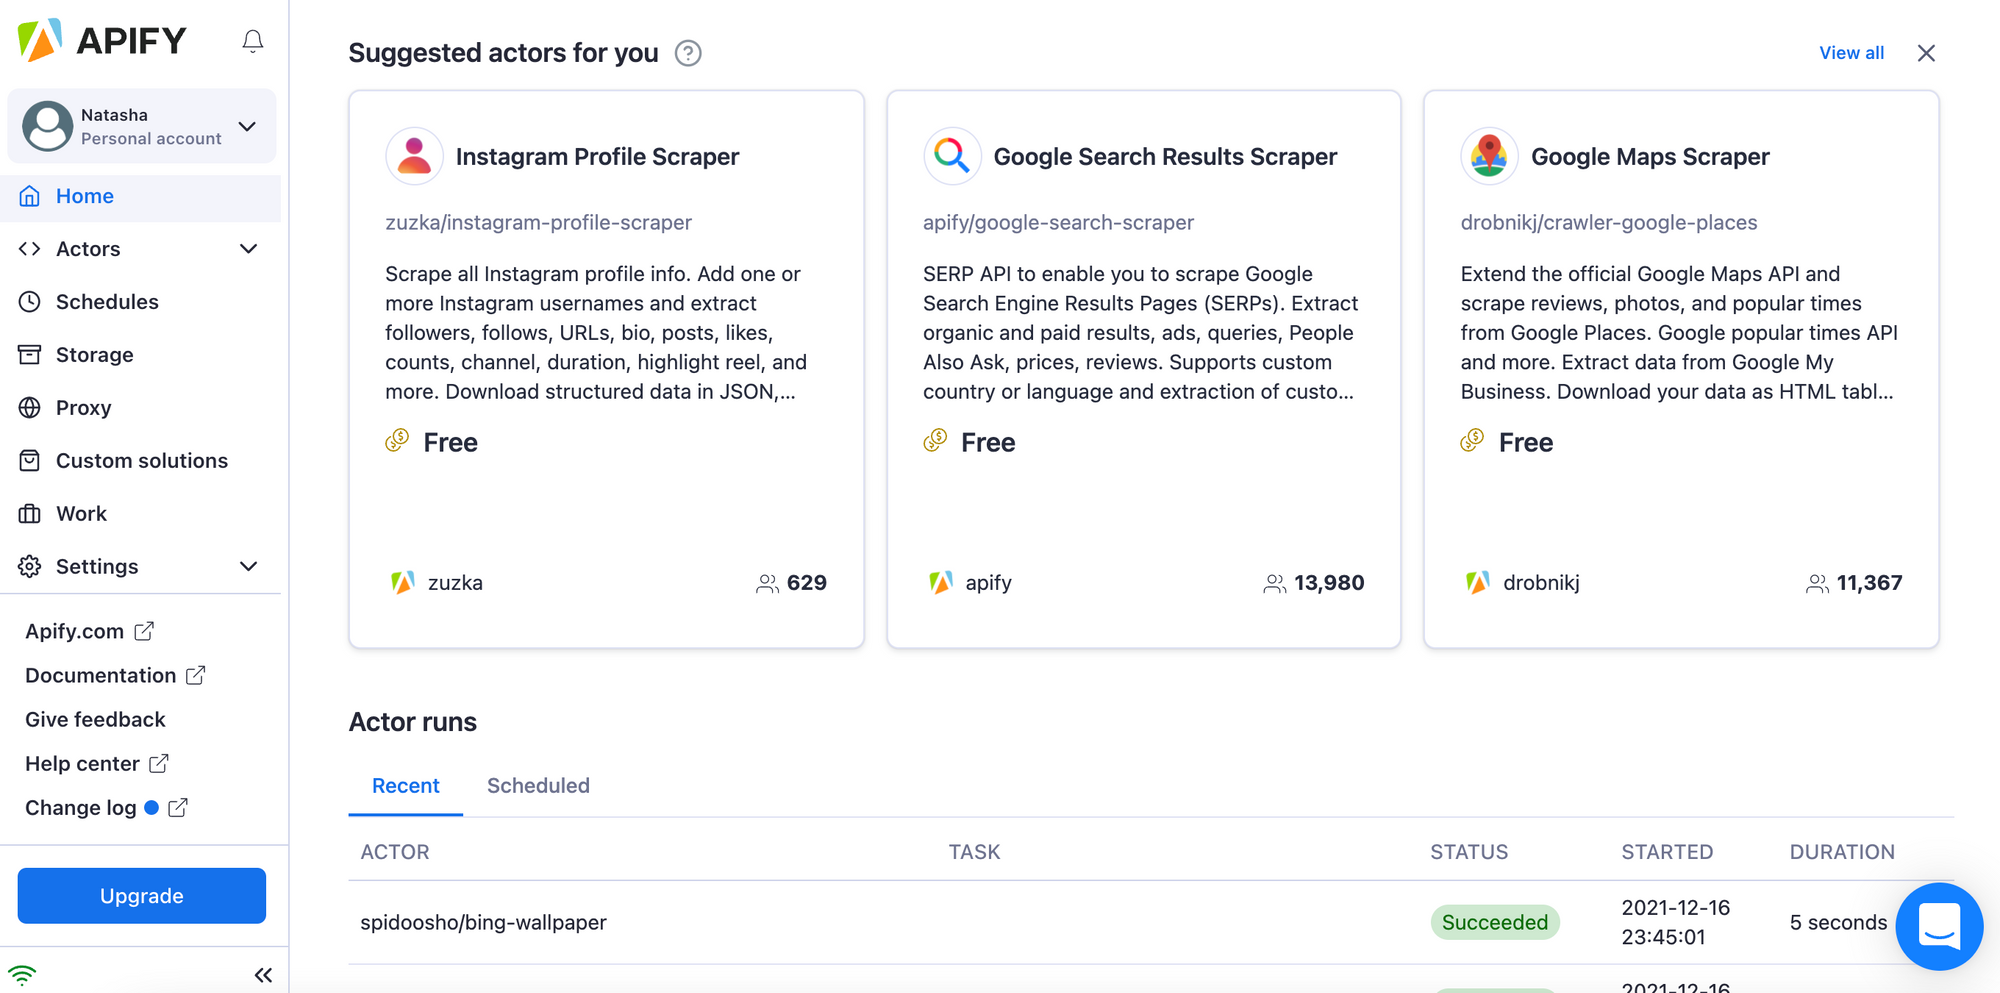
Task: Open the Google Search Results Scraper title
Action: [1165, 157]
